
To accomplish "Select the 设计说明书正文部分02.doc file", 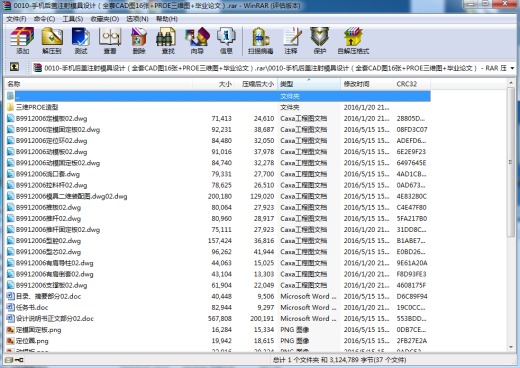I will coord(218,318).
